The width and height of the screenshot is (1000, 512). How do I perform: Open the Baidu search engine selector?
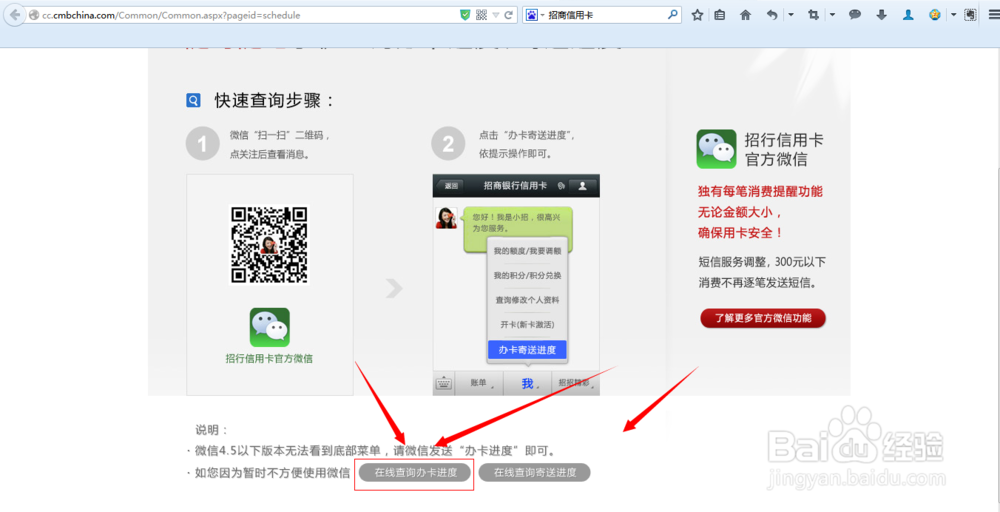[x=534, y=15]
